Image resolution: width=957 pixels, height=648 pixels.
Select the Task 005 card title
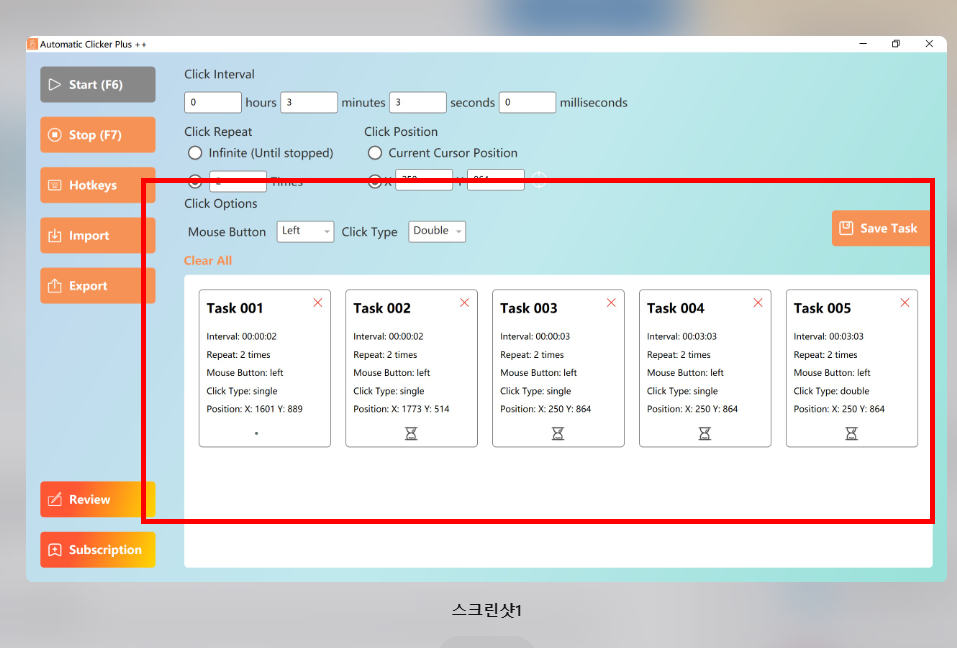(822, 308)
